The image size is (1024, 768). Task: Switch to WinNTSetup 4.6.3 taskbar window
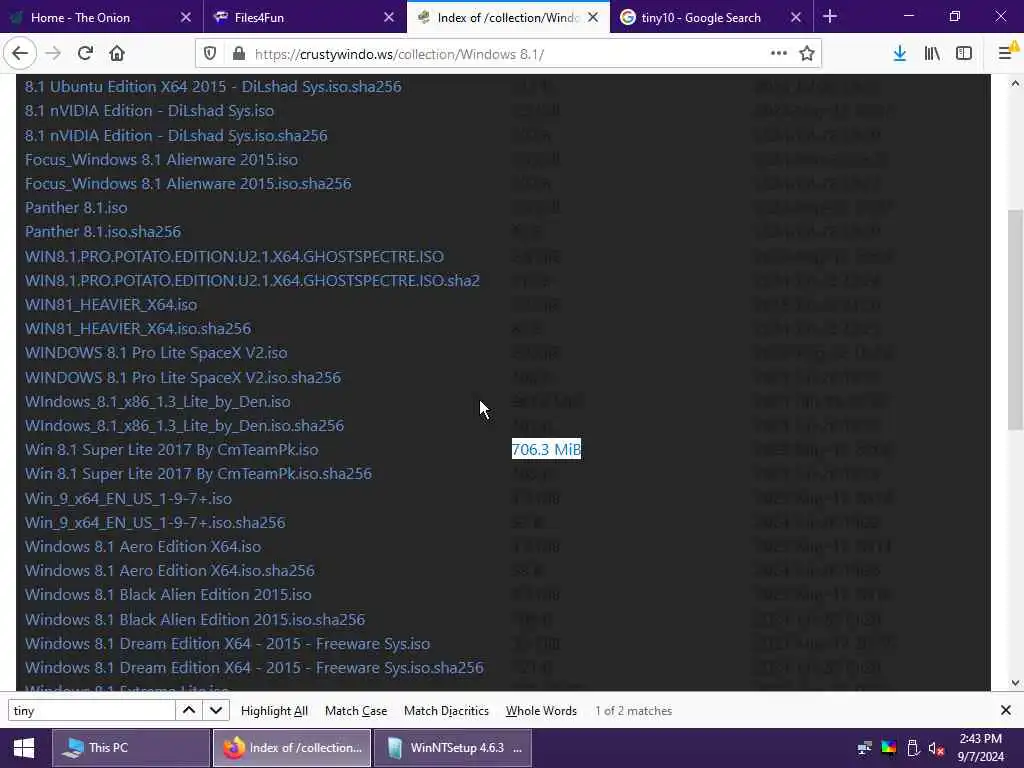tap(452, 748)
